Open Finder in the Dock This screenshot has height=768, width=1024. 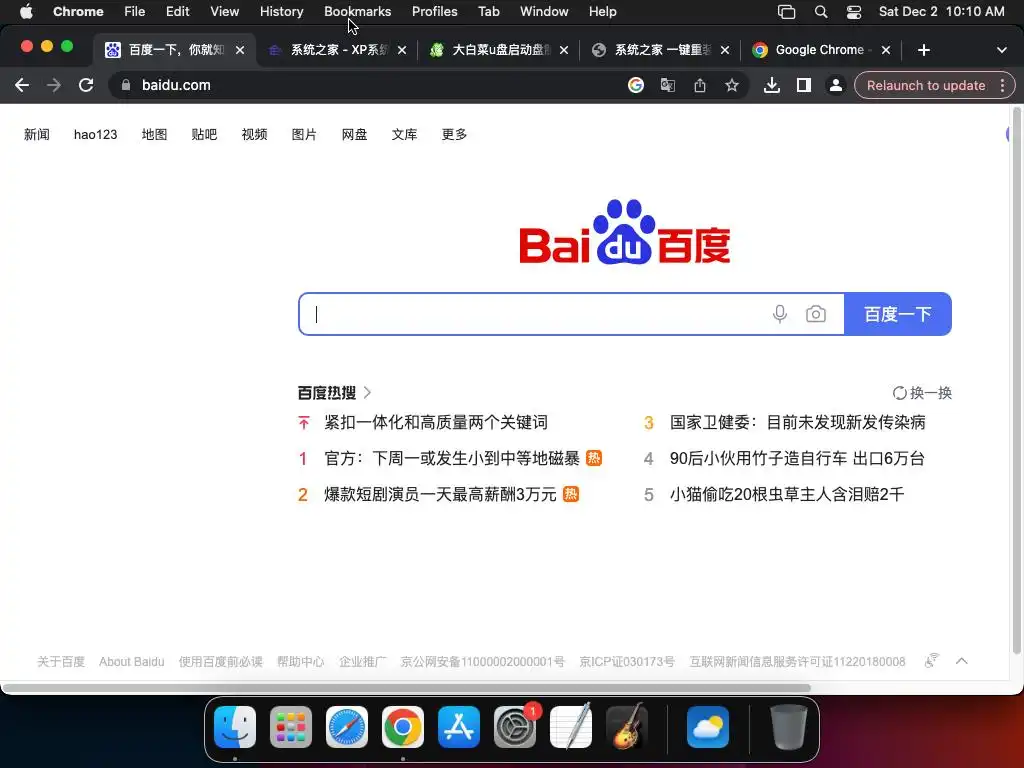pos(235,727)
